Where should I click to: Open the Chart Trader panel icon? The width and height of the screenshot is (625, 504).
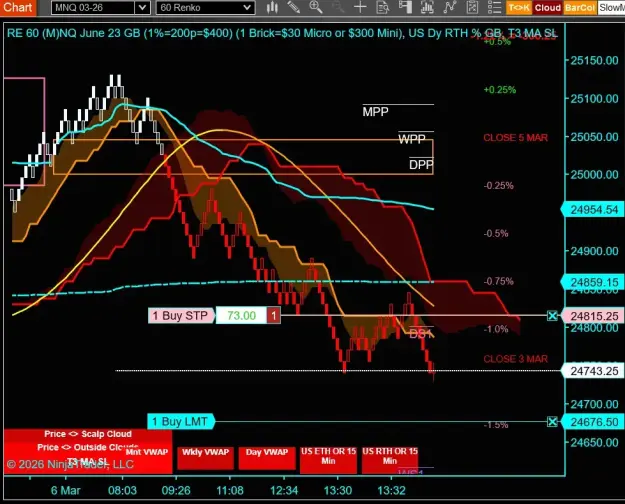(405, 7)
